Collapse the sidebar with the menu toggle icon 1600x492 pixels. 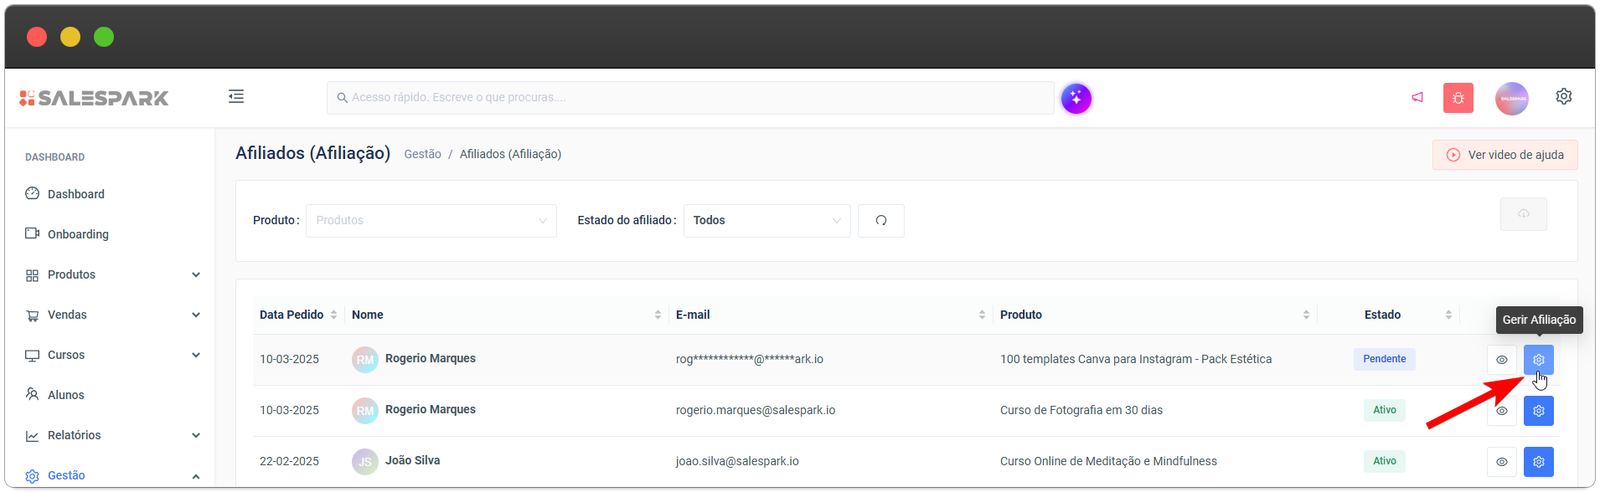pyautogui.click(x=236, y=97)
